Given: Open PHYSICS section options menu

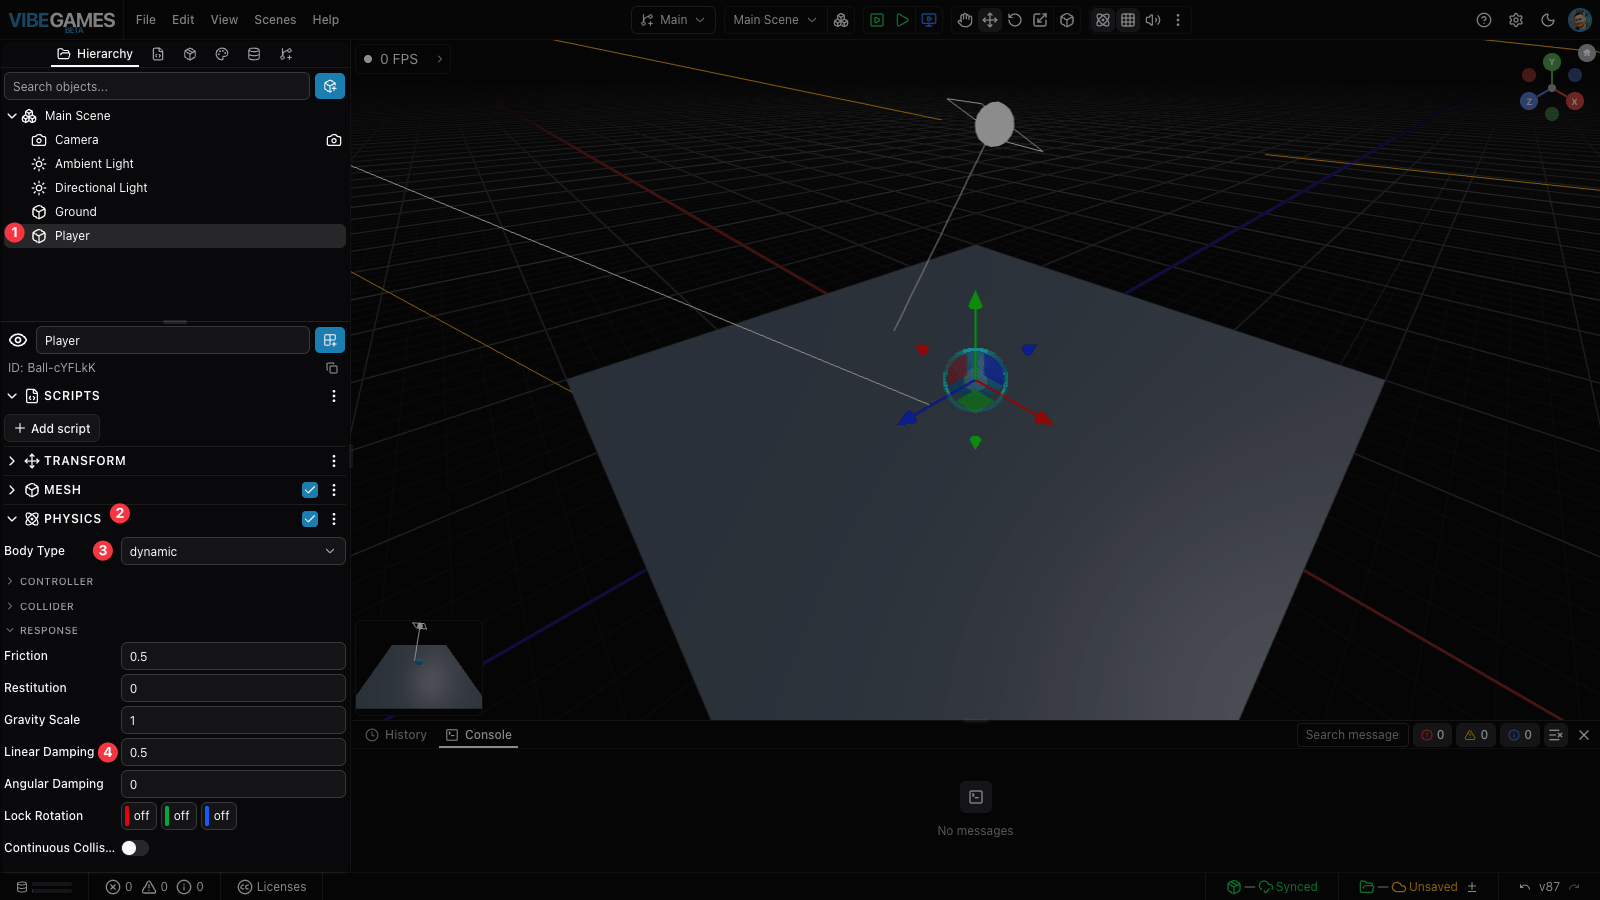Looking at the screenshot, I should coord(334,519).
